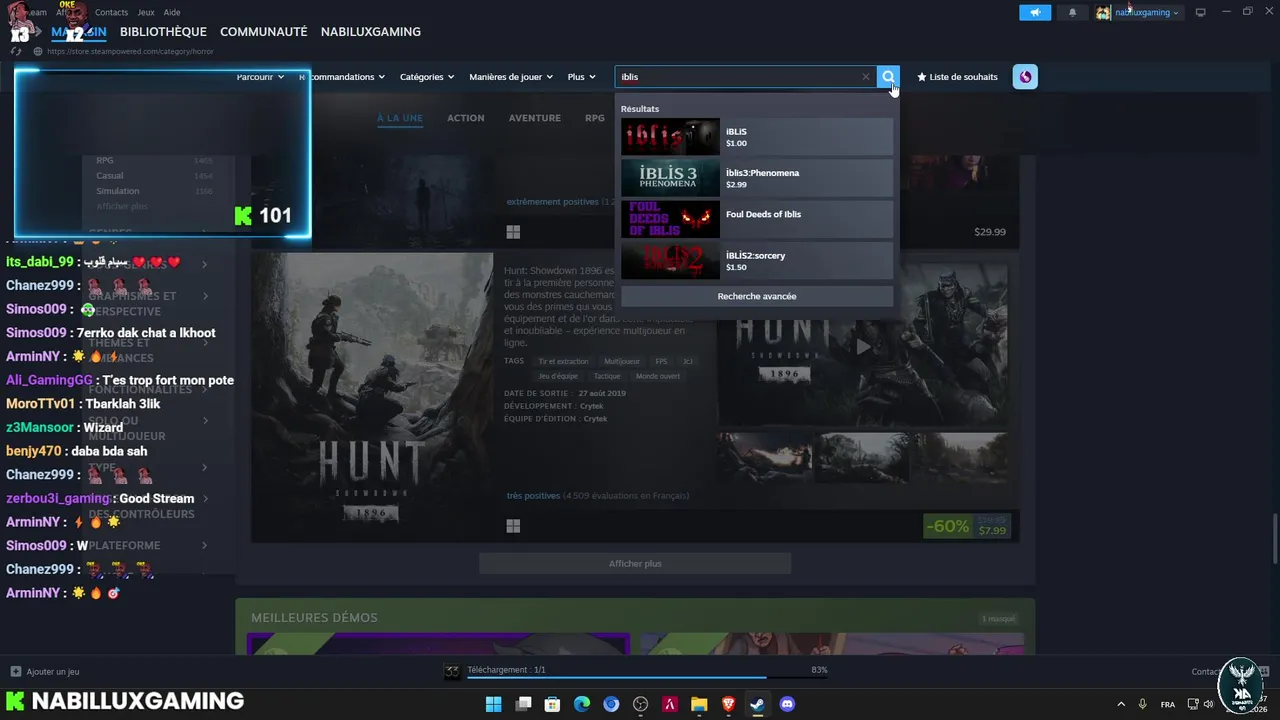This screenshot has width=1280, height=720.
Task: Switch to the ACTION genre tab
Action: tap(465, 118)
